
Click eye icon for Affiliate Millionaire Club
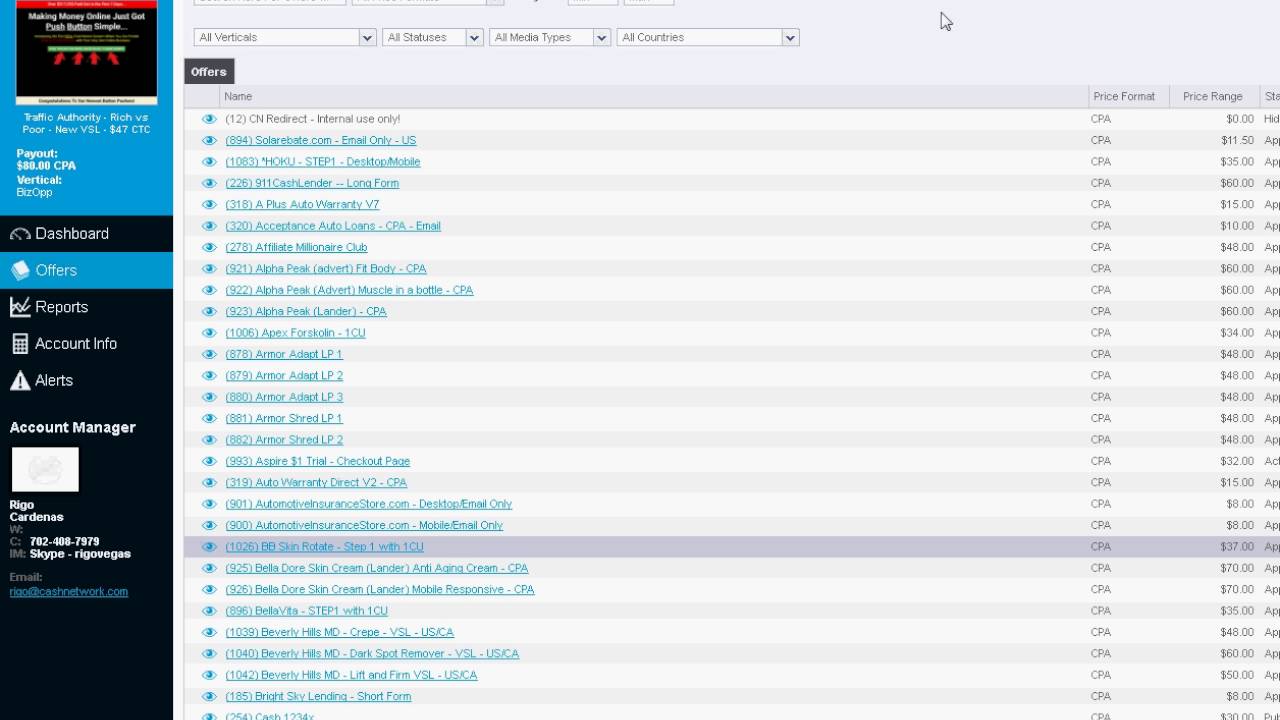[x=209, y=247]
